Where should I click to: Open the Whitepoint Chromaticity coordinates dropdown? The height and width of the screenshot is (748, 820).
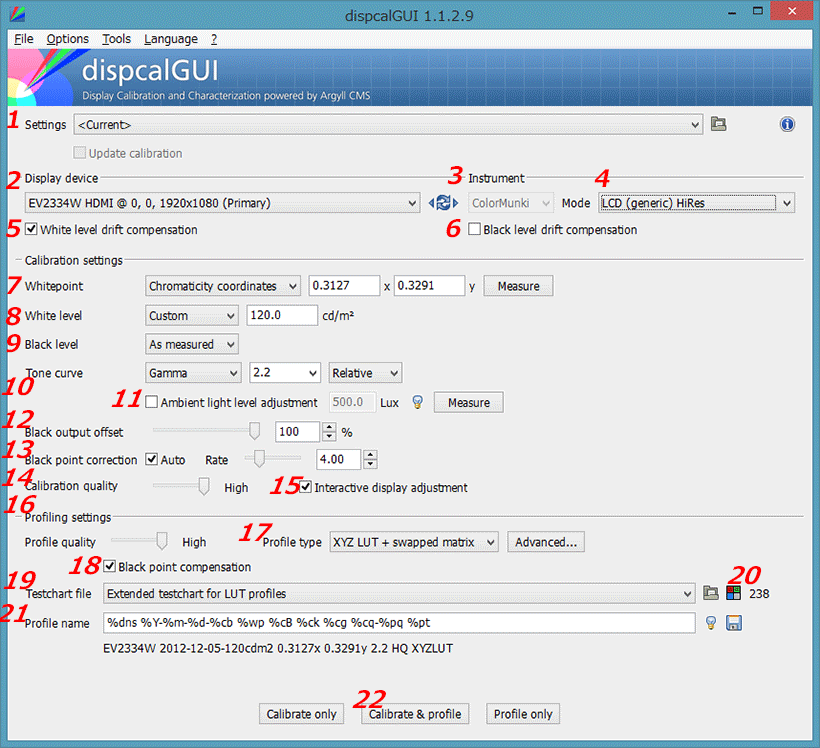[223, 286]
